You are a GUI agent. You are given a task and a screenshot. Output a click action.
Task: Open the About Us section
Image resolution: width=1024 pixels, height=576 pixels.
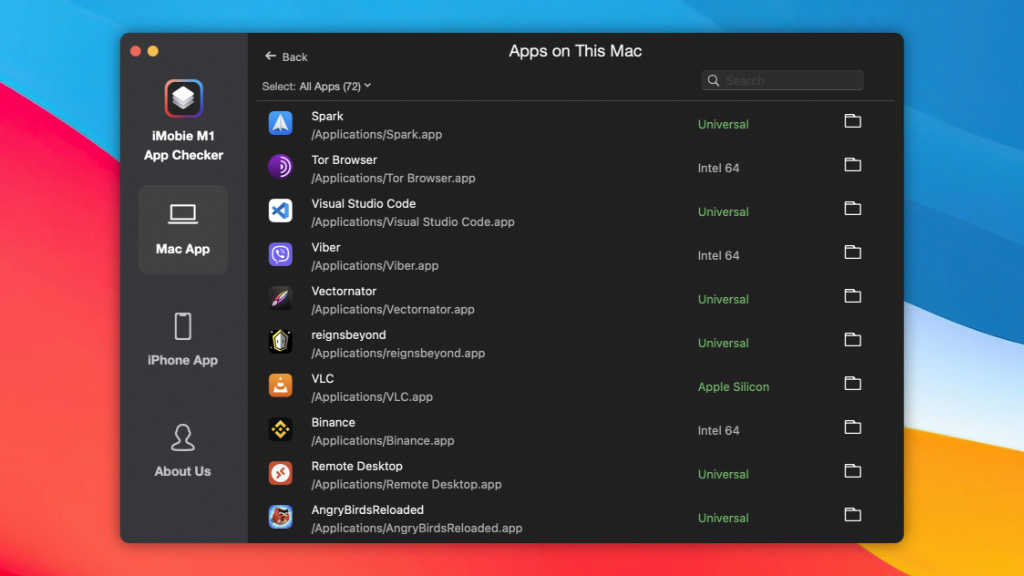(183, 451)
